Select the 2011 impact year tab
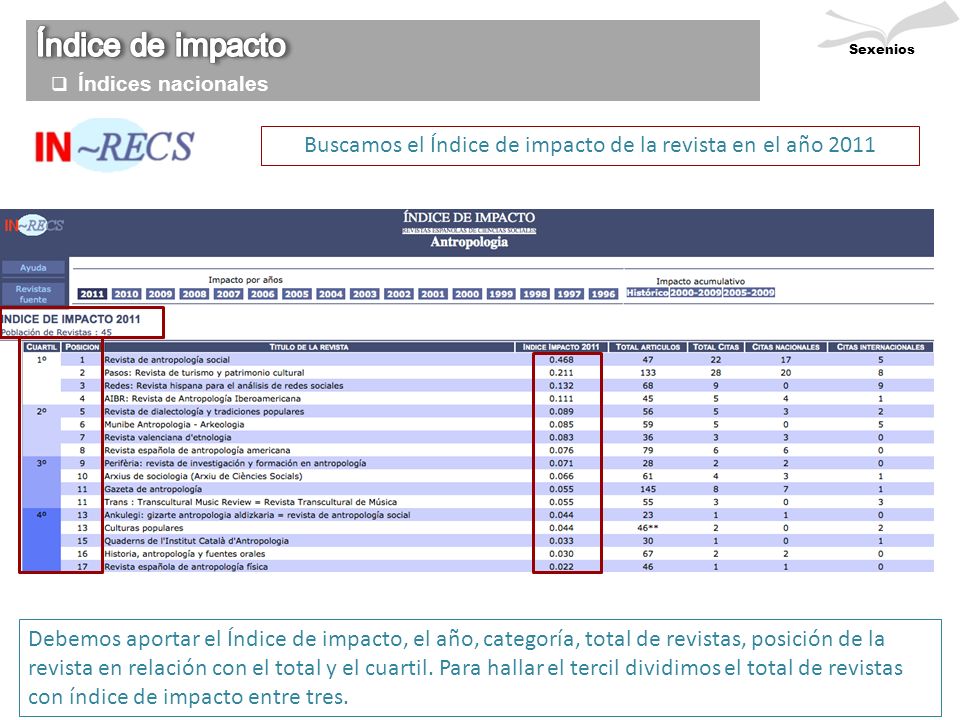The width and height of the screenshot is (960, 720). 92,294
